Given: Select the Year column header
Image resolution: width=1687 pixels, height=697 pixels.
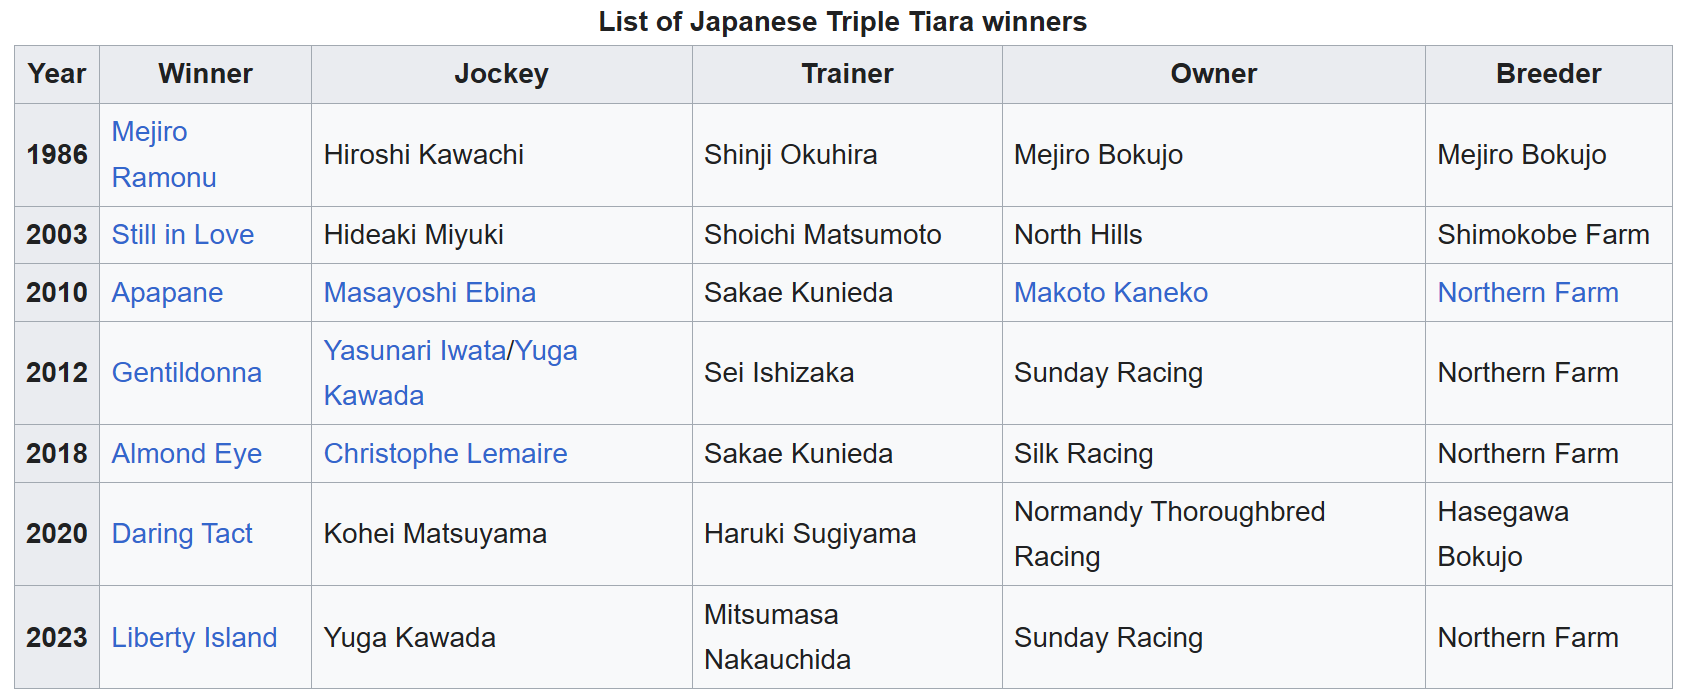Looking at the screenshot, I should pos(57,74).
